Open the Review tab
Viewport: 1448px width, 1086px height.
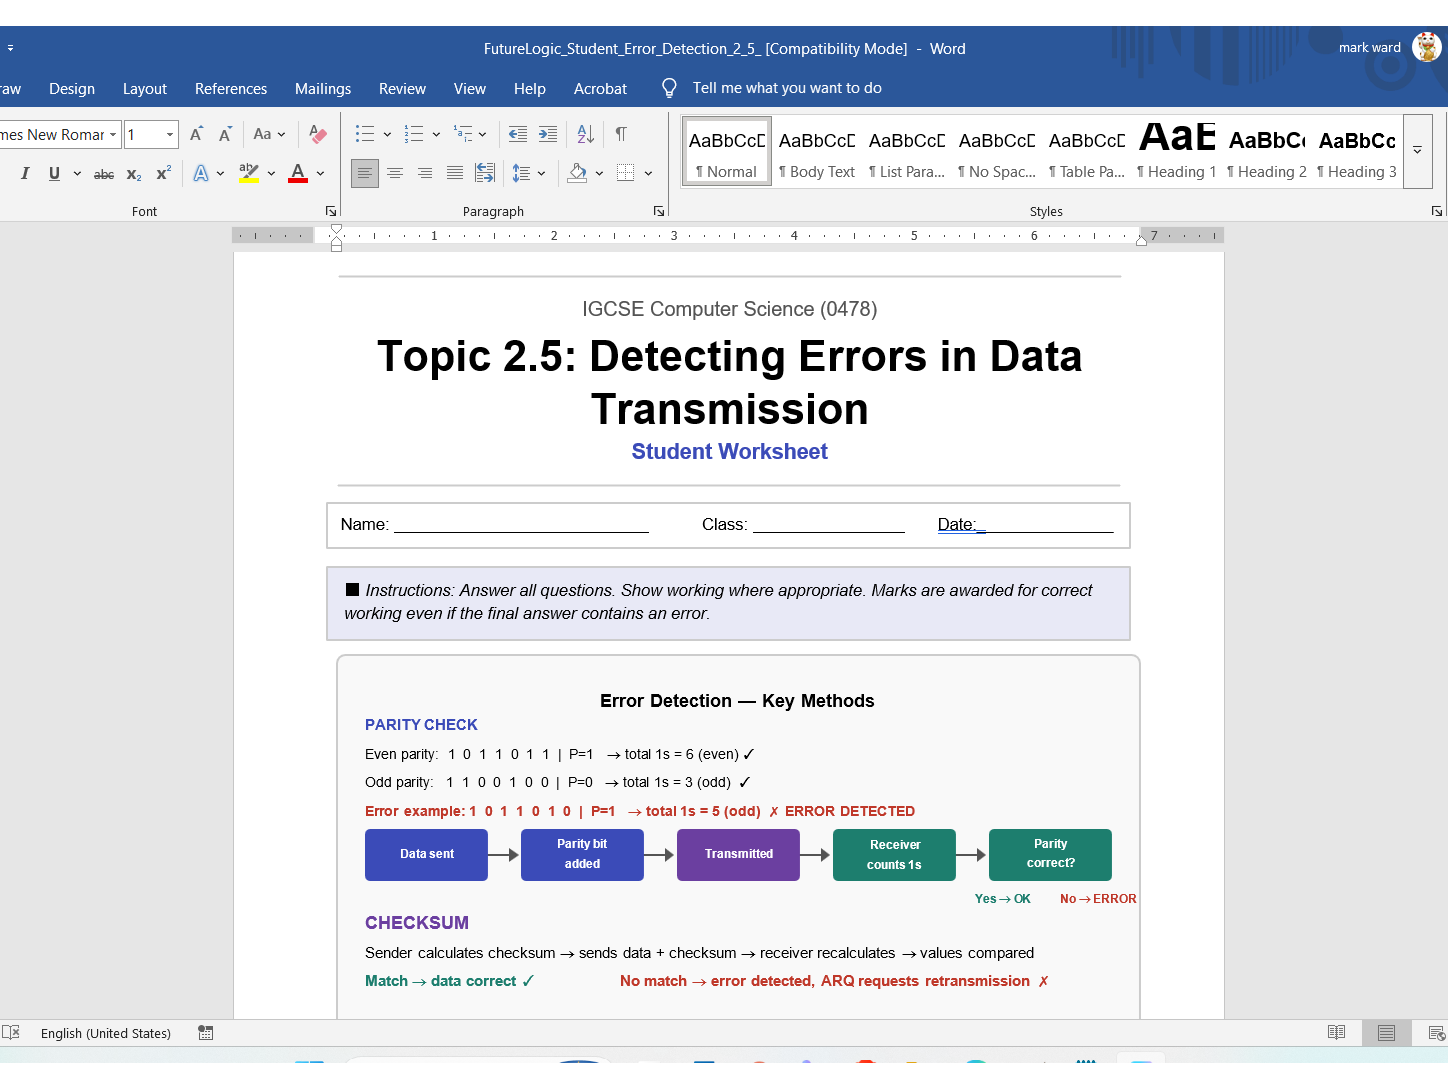pos(402,88)
